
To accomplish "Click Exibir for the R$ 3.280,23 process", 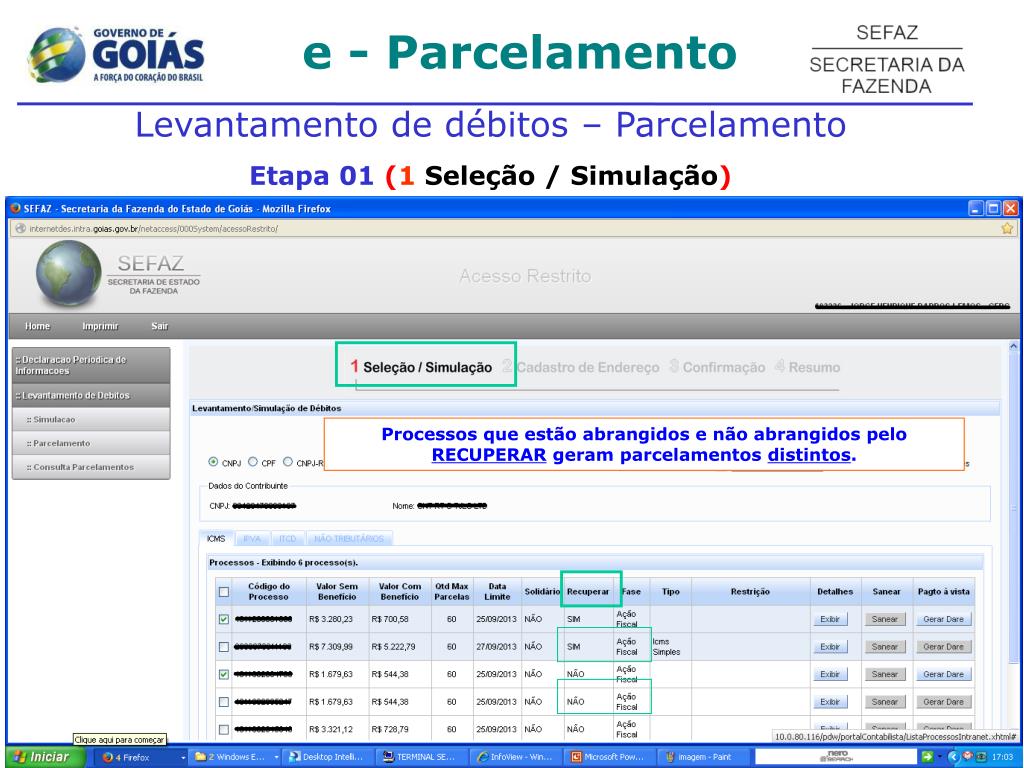I will (830, 619).
